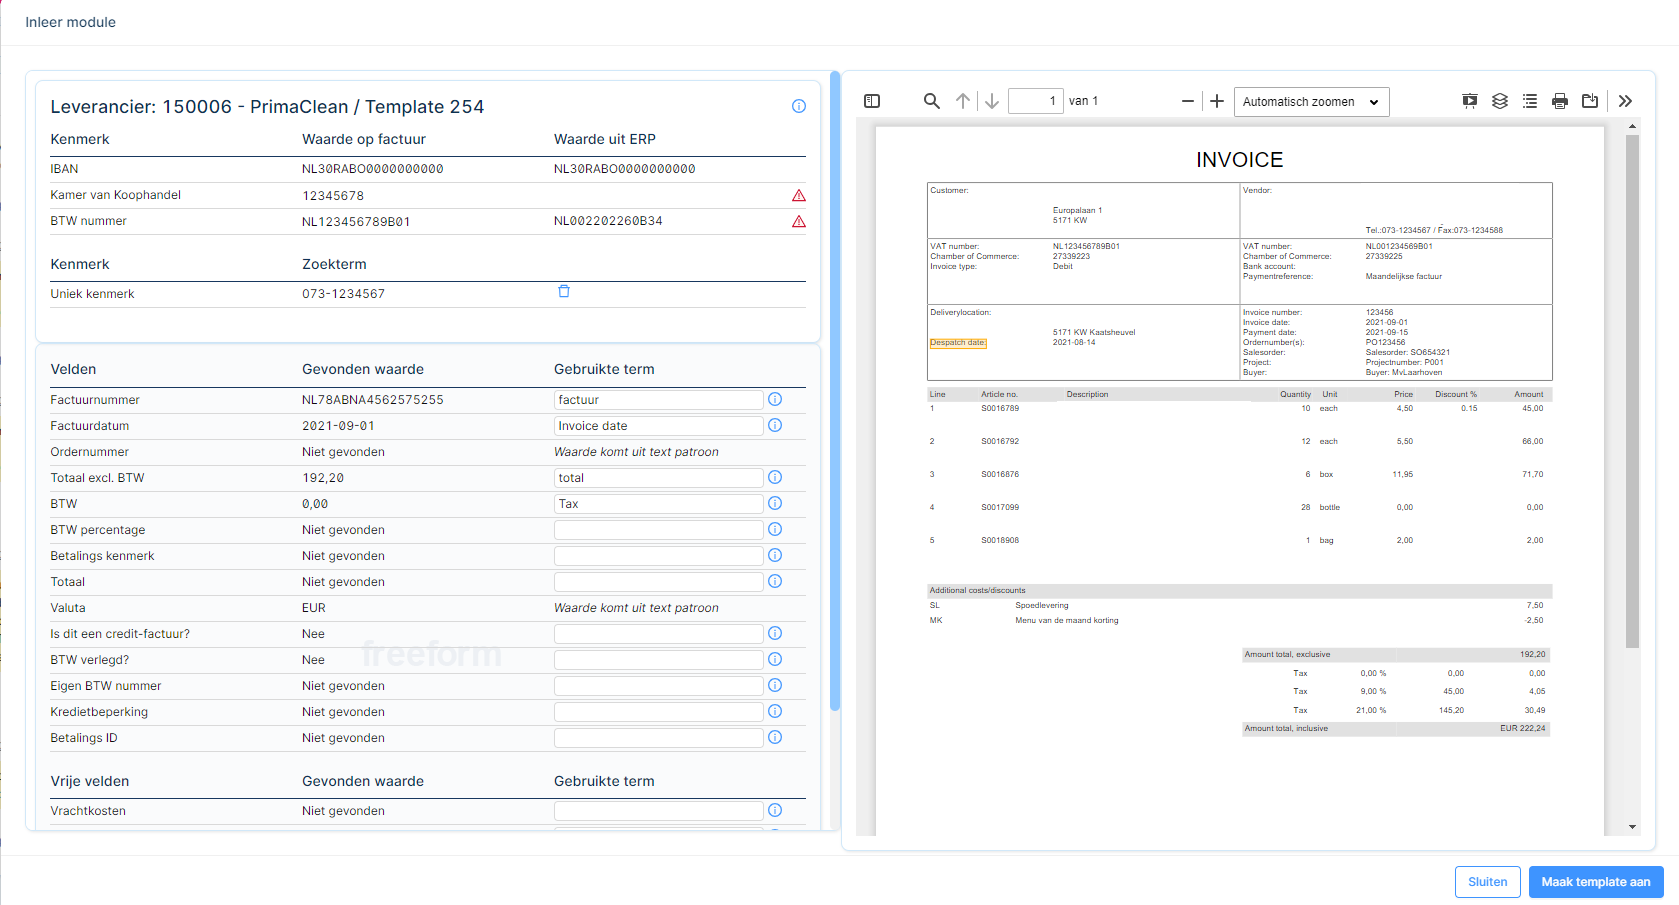The height and width of the screenshot is (905, 1679).
Task: Click highlighted 'Despatch date' in invoice
Action: click(x=958, y=343)
